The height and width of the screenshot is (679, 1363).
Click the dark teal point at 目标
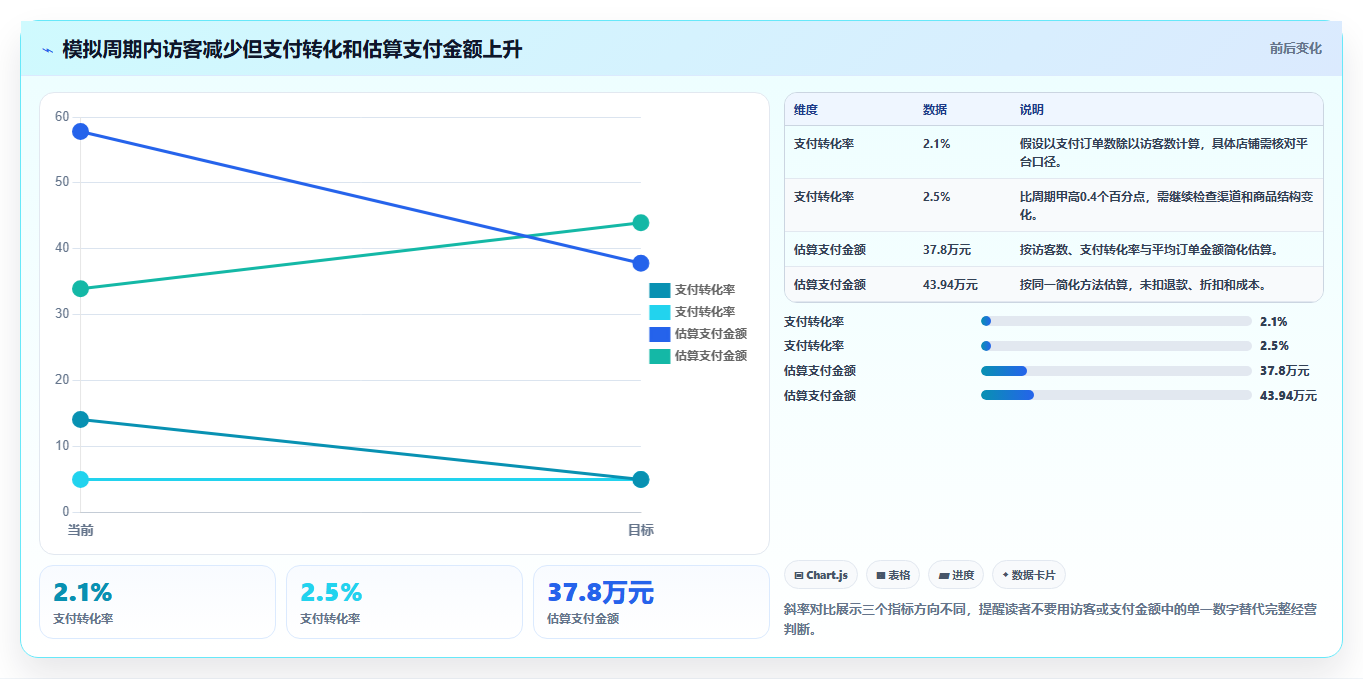[x=641, y=479]
